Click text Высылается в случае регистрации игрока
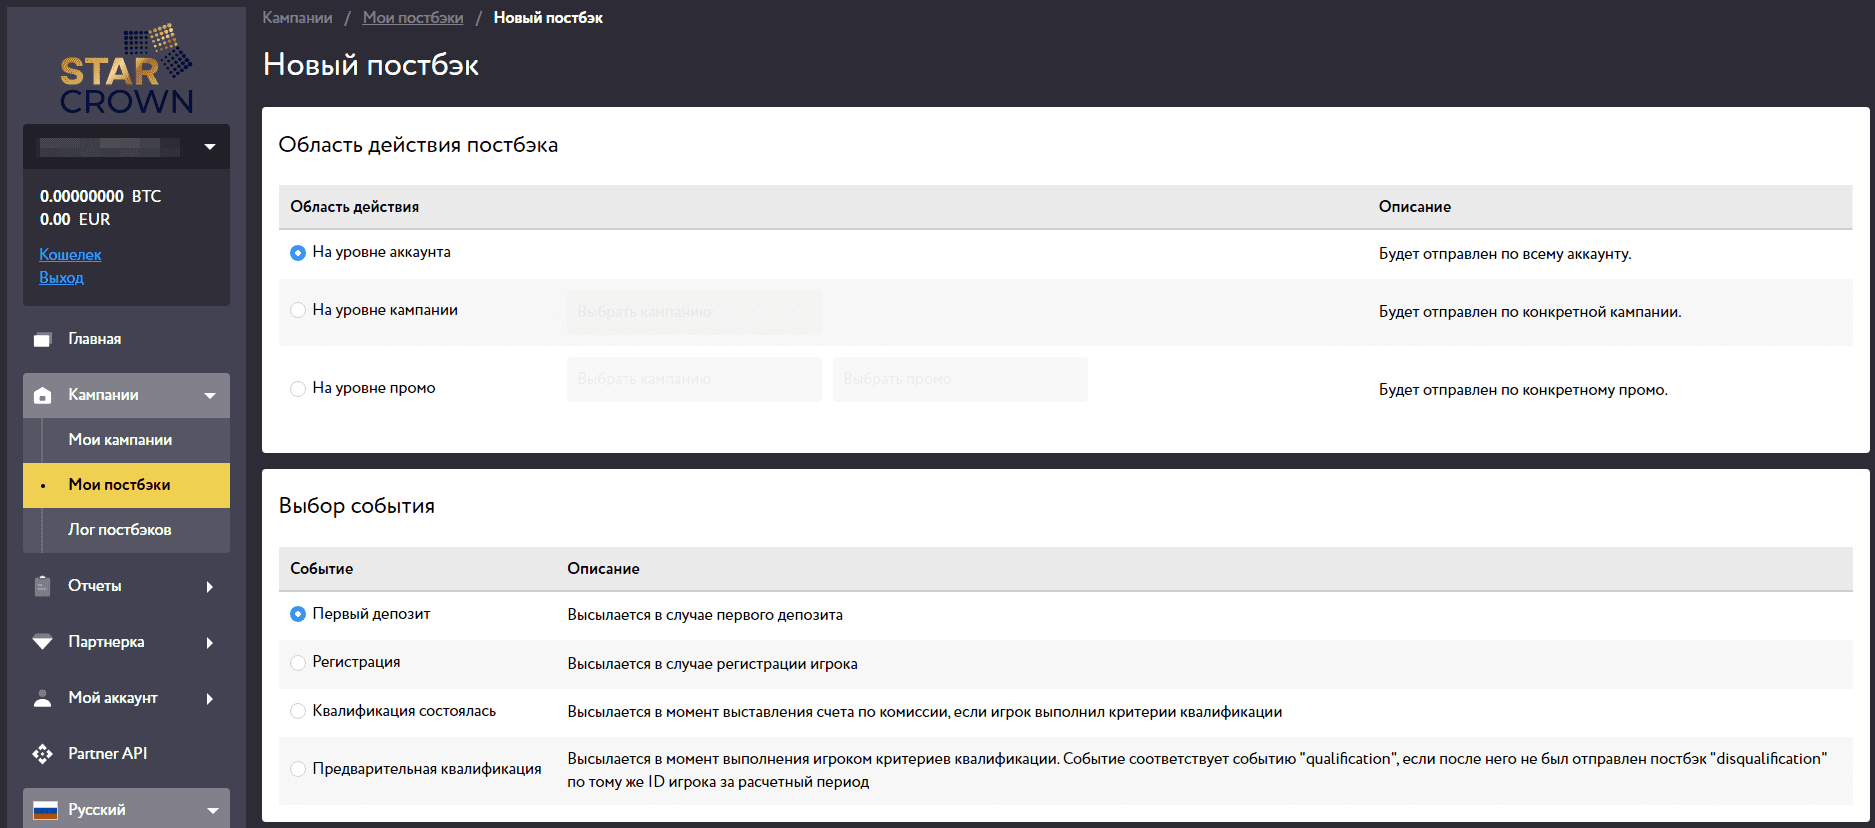This screenshot has width=1875, height=828. point(712,664)
